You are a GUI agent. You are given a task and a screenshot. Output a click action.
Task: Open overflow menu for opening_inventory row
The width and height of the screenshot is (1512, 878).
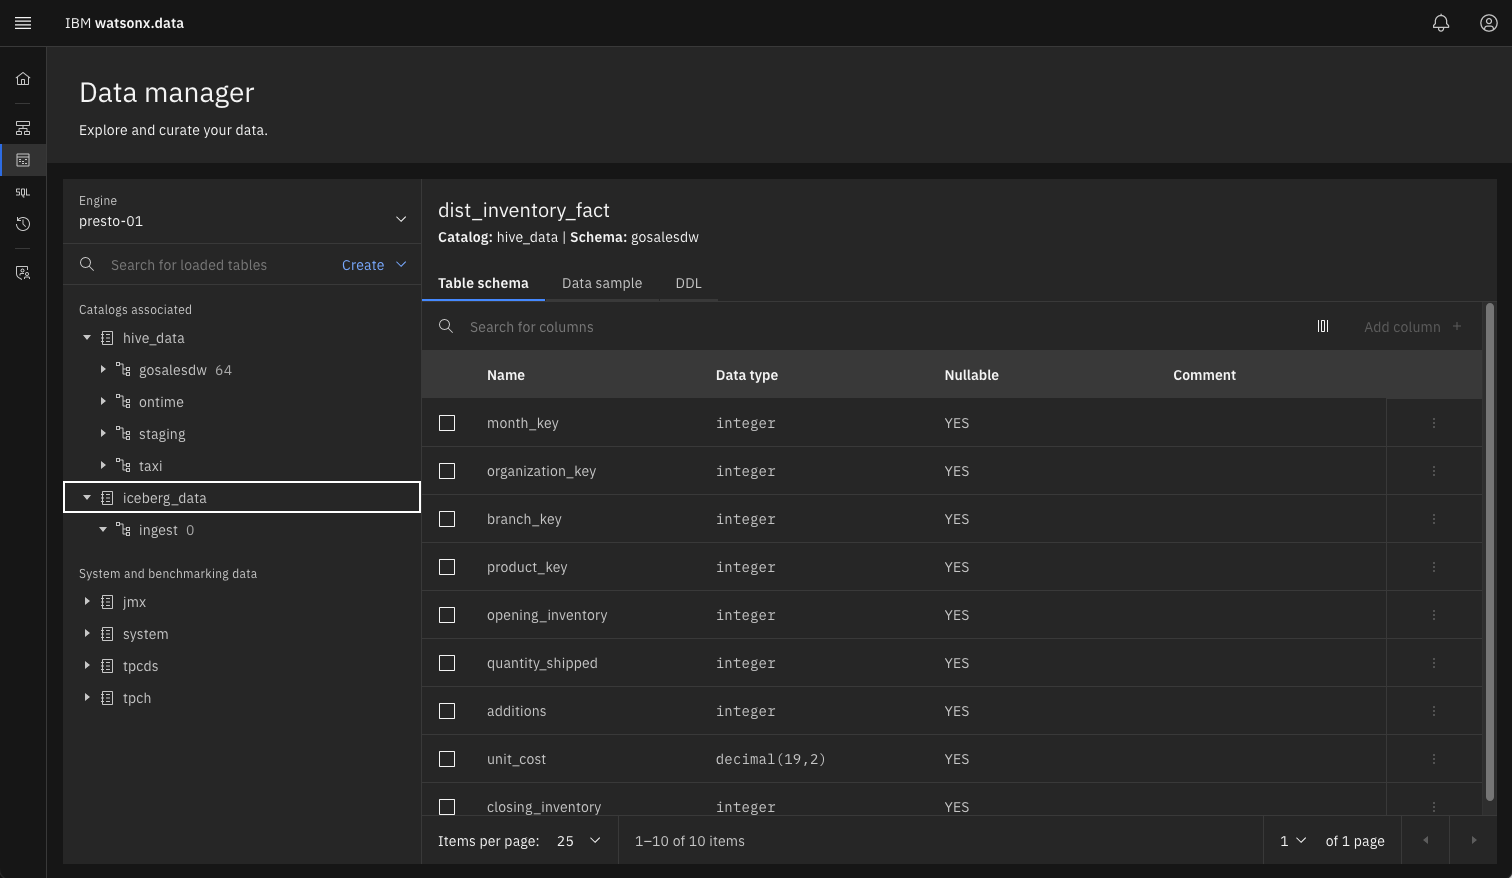1434,615
